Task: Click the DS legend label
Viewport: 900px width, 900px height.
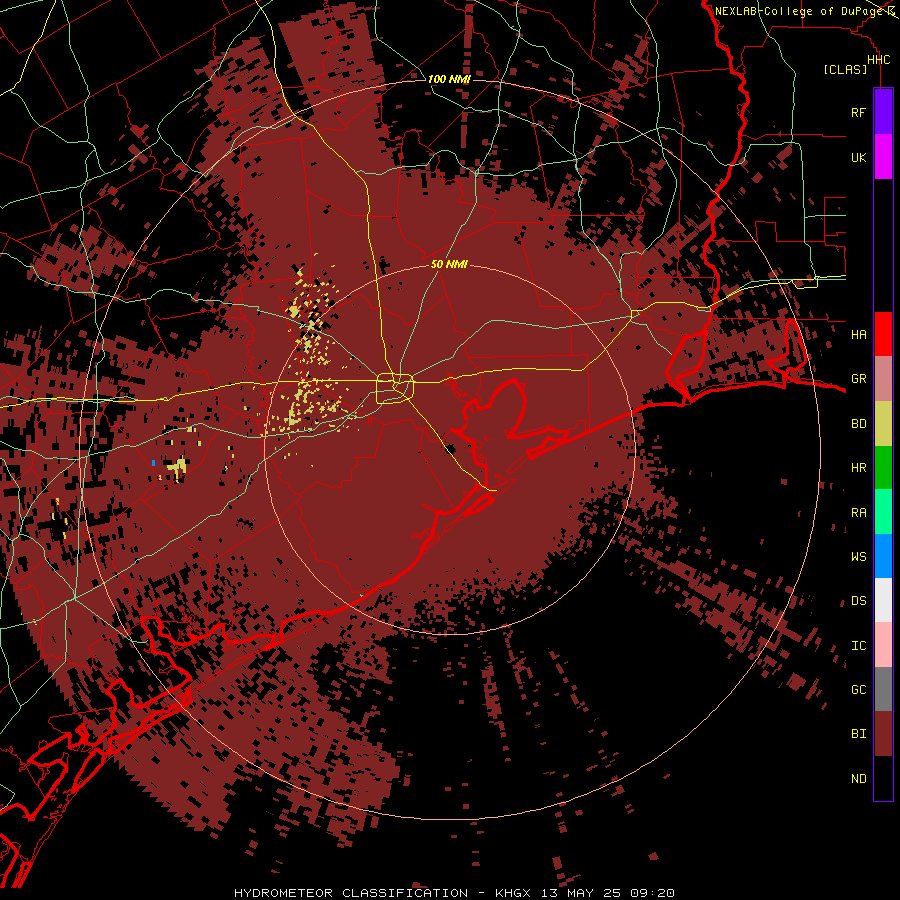Action: [858, 601]
